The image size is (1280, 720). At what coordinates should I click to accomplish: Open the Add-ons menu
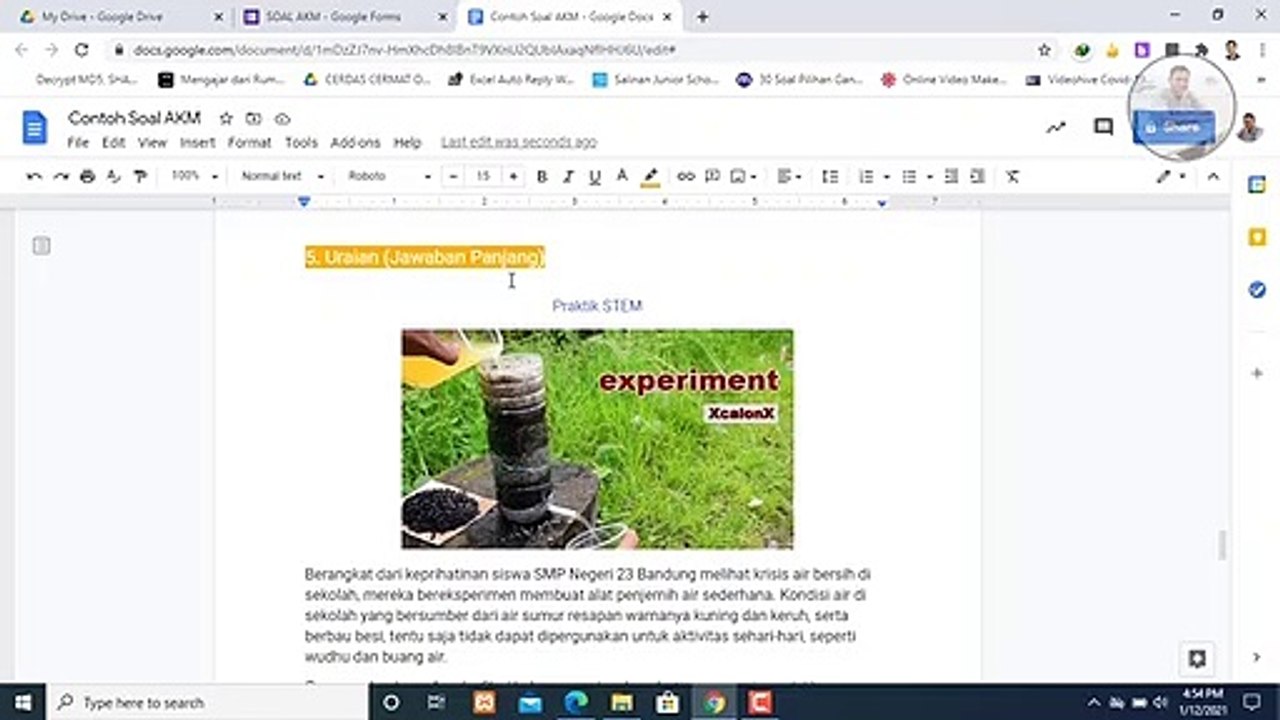(x=355, y=143)
